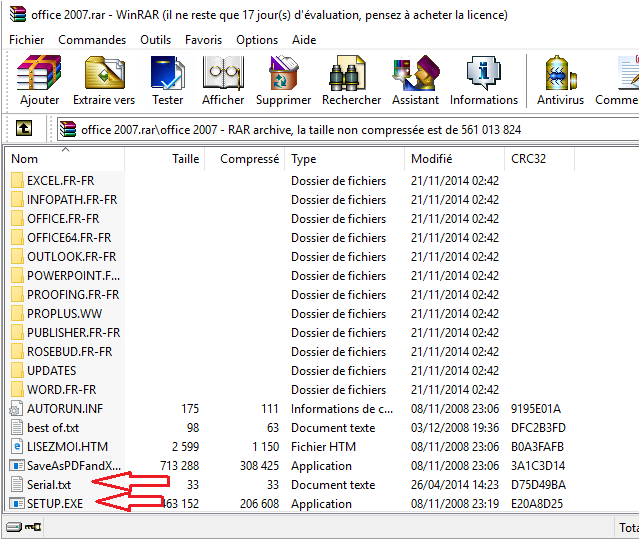Launch the Antivirus scan icon
The width and height of the screenshot is (640, 540).
[x=560, y=73]
